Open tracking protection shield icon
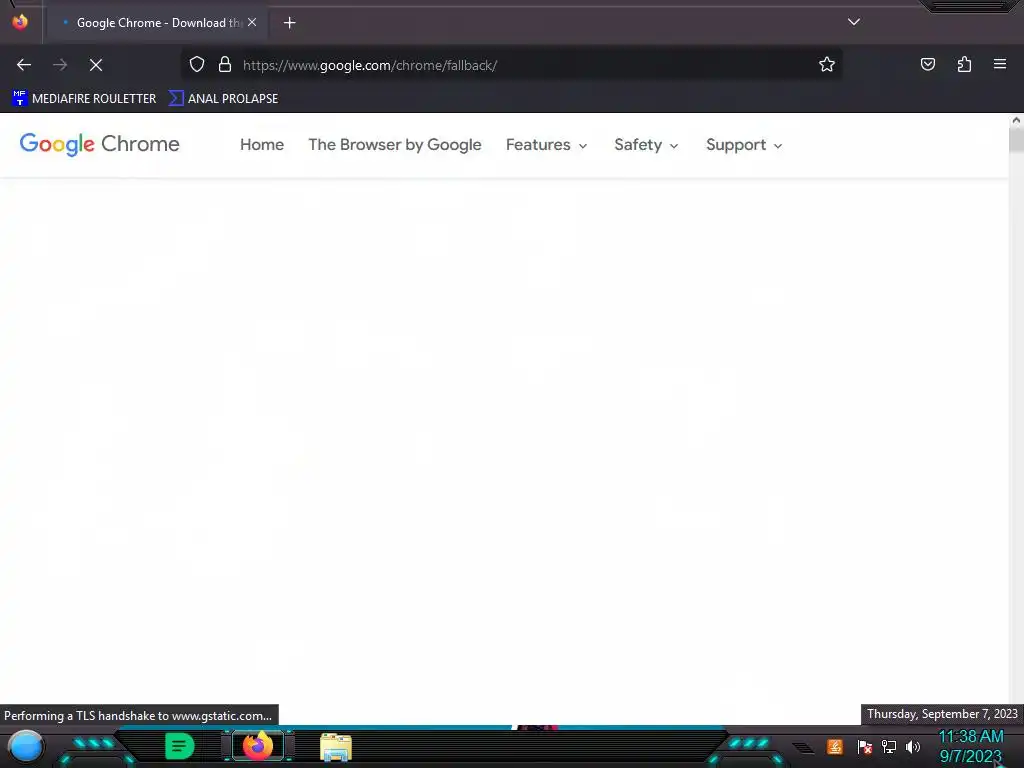Viewport: 1024px width, 768px height. pos(197,65)
